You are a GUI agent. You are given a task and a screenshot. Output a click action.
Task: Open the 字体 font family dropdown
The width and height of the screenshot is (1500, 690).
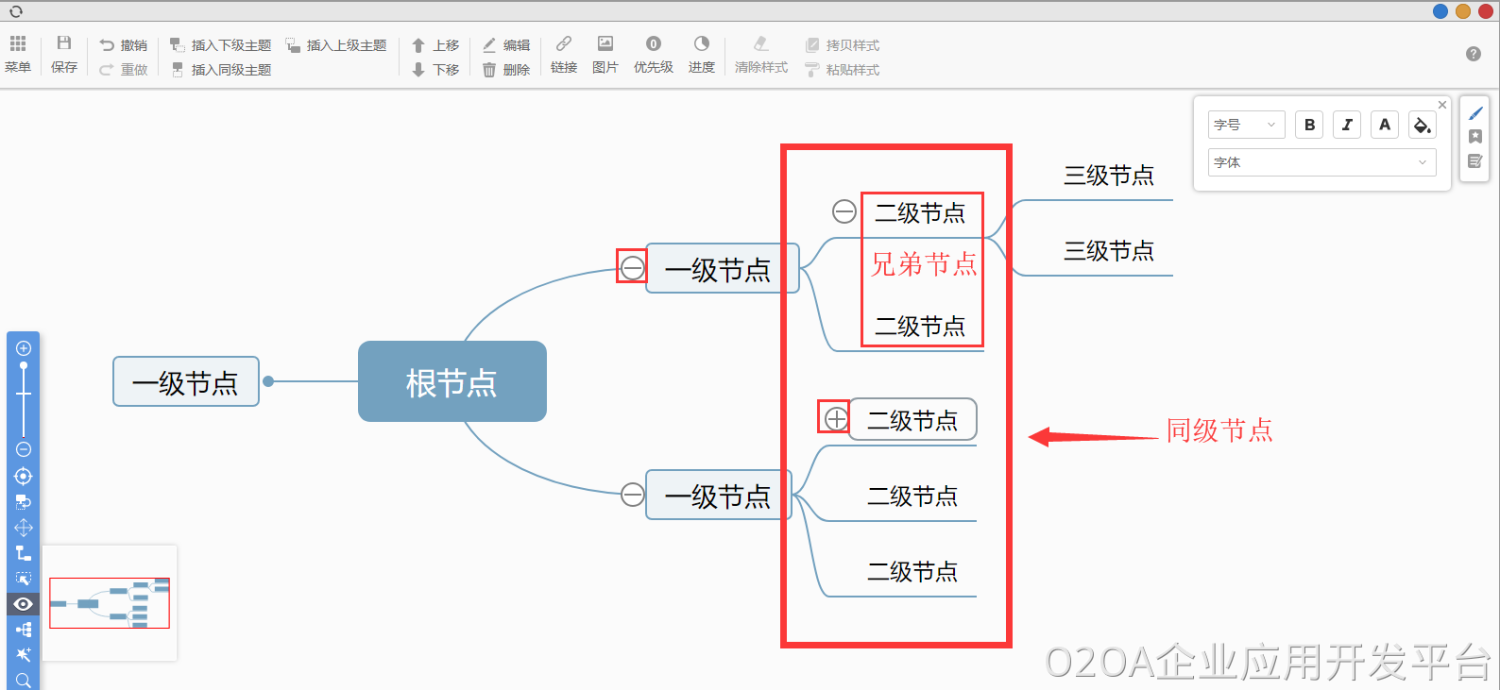coord(1321,162)
